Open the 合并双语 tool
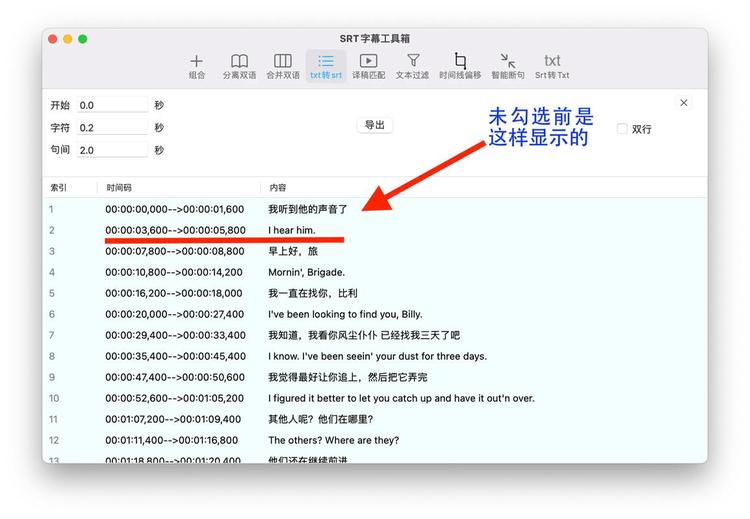This screenshot has width=750, height=519. [283, 66]
